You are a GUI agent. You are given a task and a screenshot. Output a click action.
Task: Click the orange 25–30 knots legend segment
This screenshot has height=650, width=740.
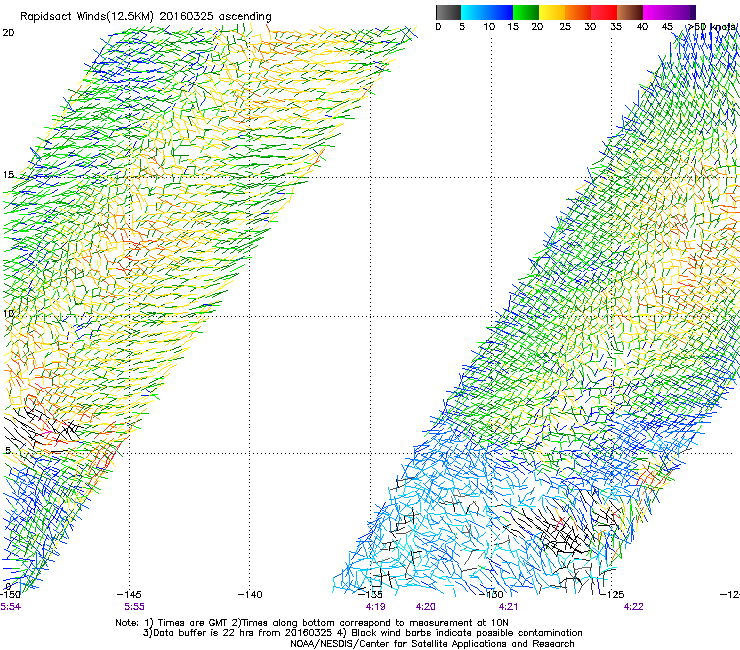click(578, 12)
